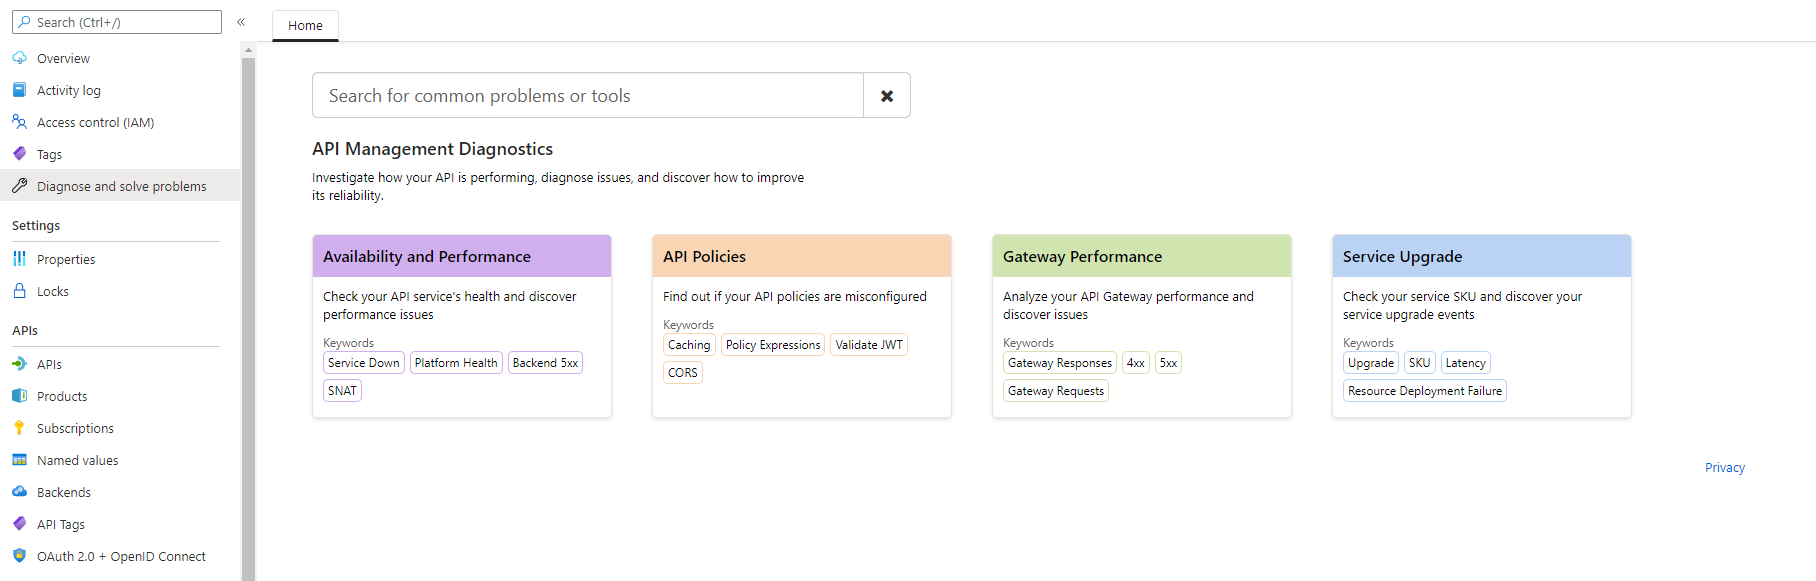This screenshot has width=1816, height=581.
Task: Click the Locks label under Settings
Action: pyautogui.click(x=53, y=291)
